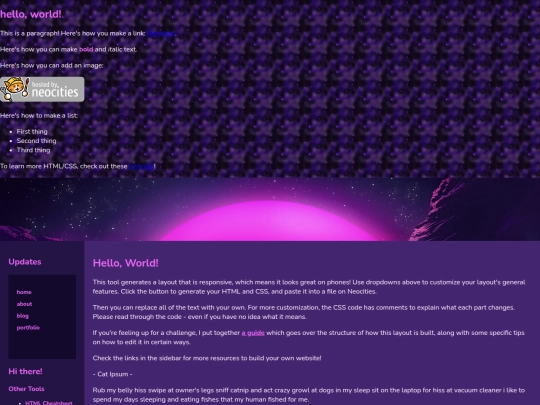Screen dimensions: 540x405
Task: Click the 'Here's how you can add an image:' text
Action: coord(52,65)
